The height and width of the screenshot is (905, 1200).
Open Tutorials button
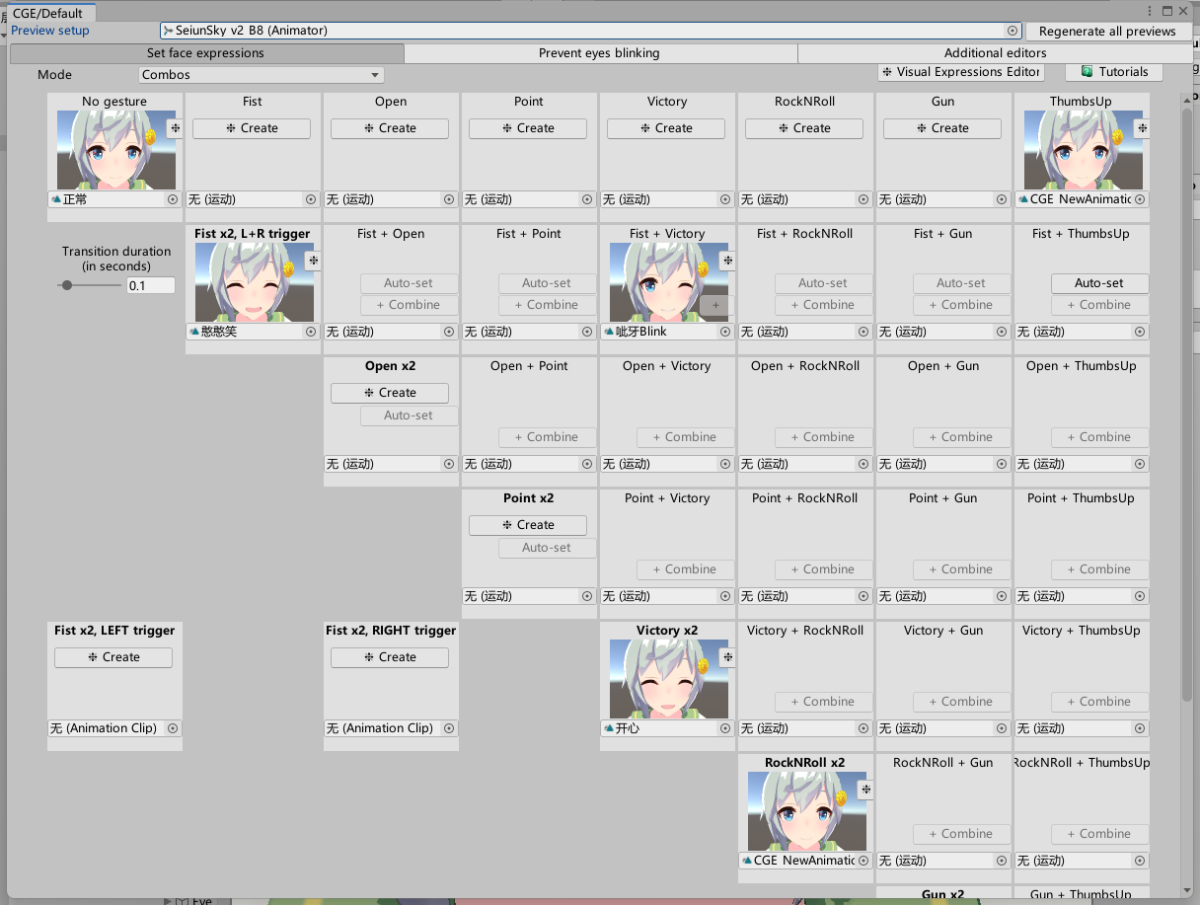click(1114, 72)
